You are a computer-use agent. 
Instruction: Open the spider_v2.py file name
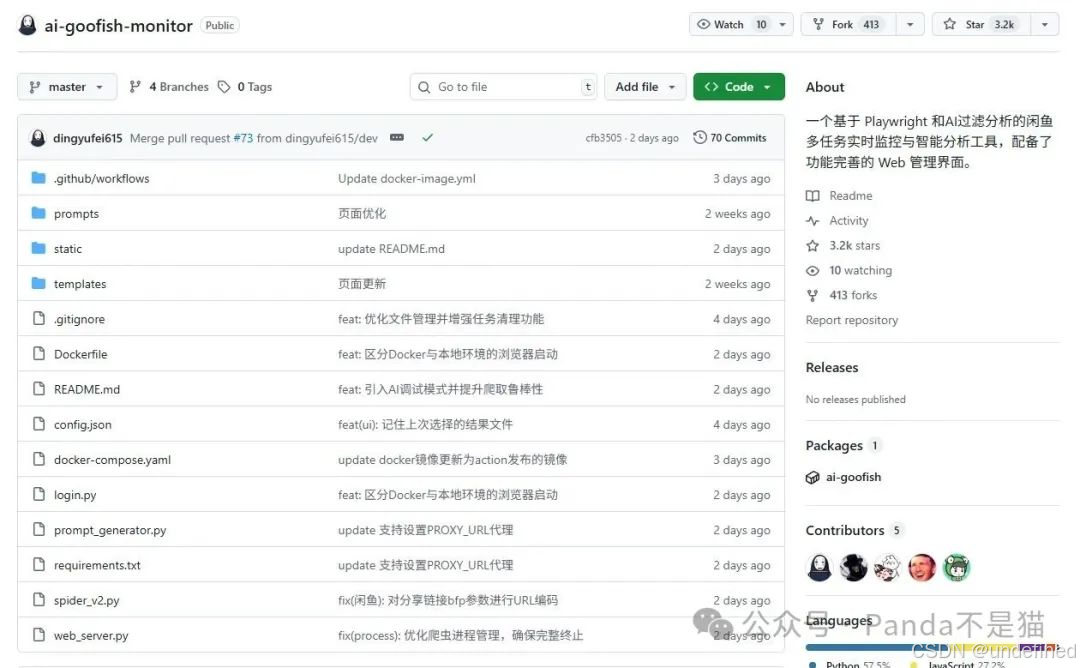click(x=87, y=601)
